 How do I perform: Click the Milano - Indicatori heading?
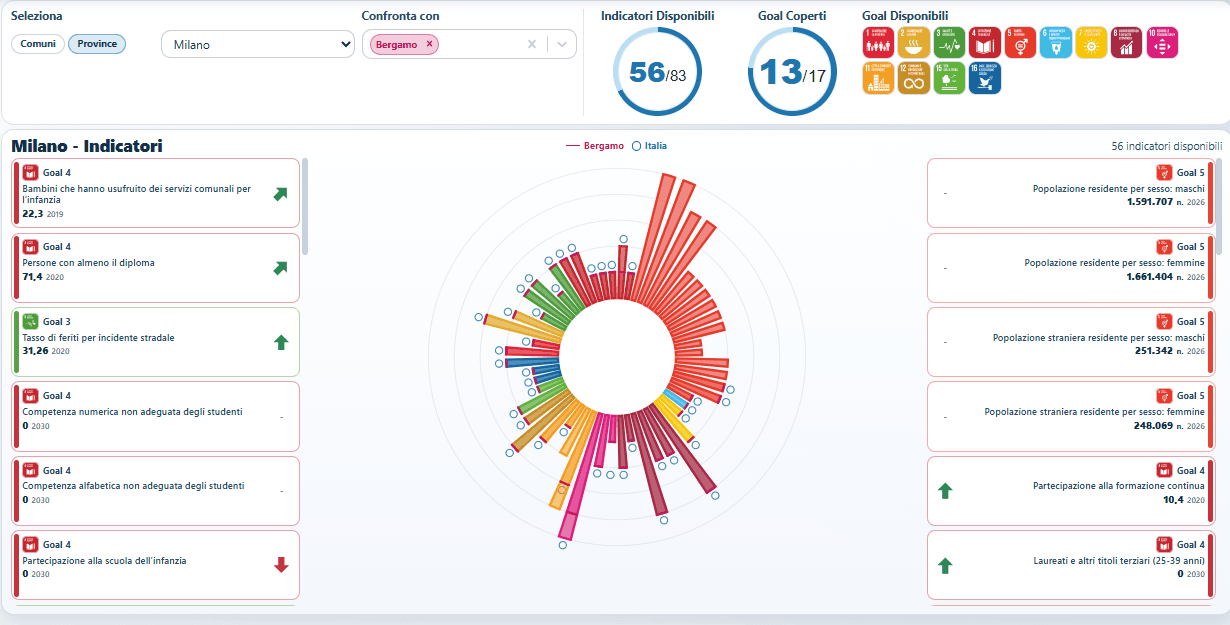pos(87,146)
